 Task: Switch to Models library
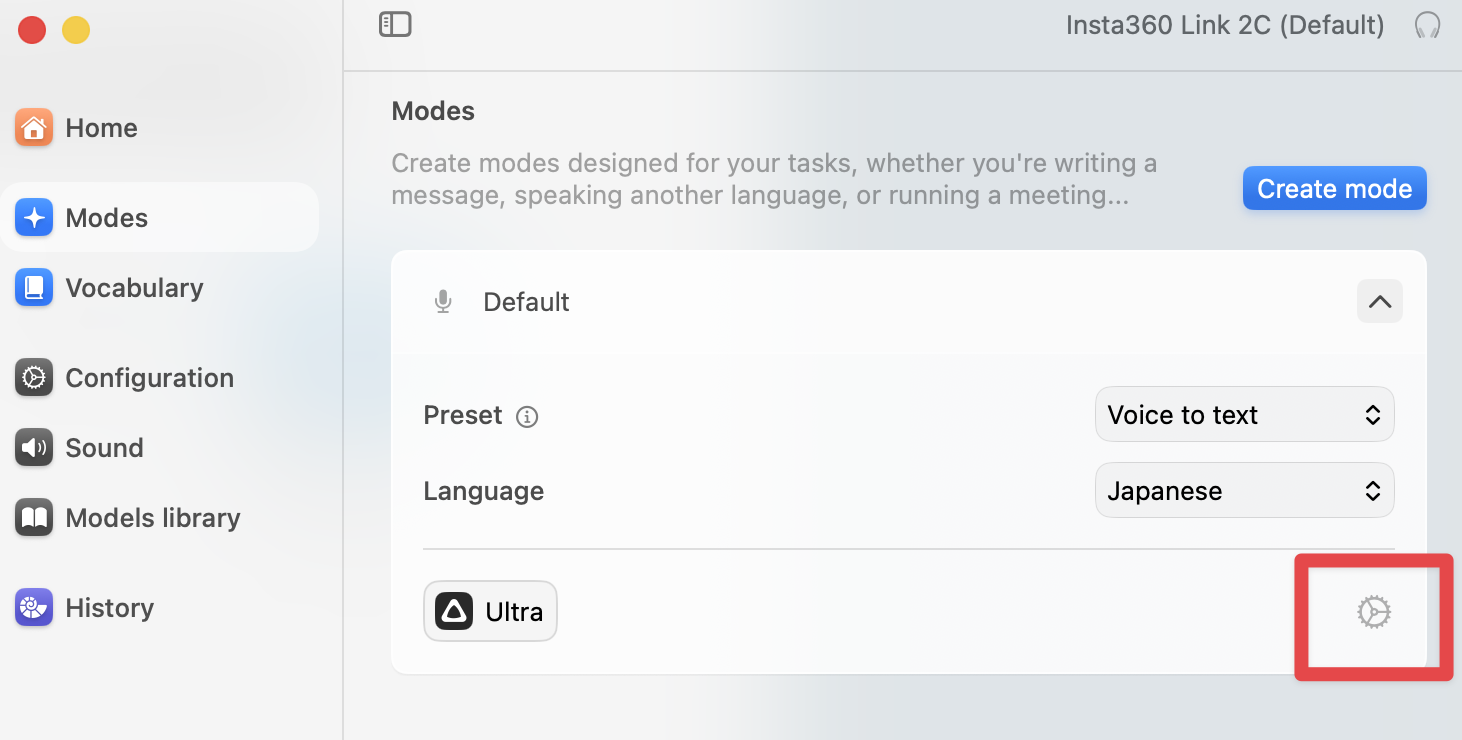click(x=152, y=518)
